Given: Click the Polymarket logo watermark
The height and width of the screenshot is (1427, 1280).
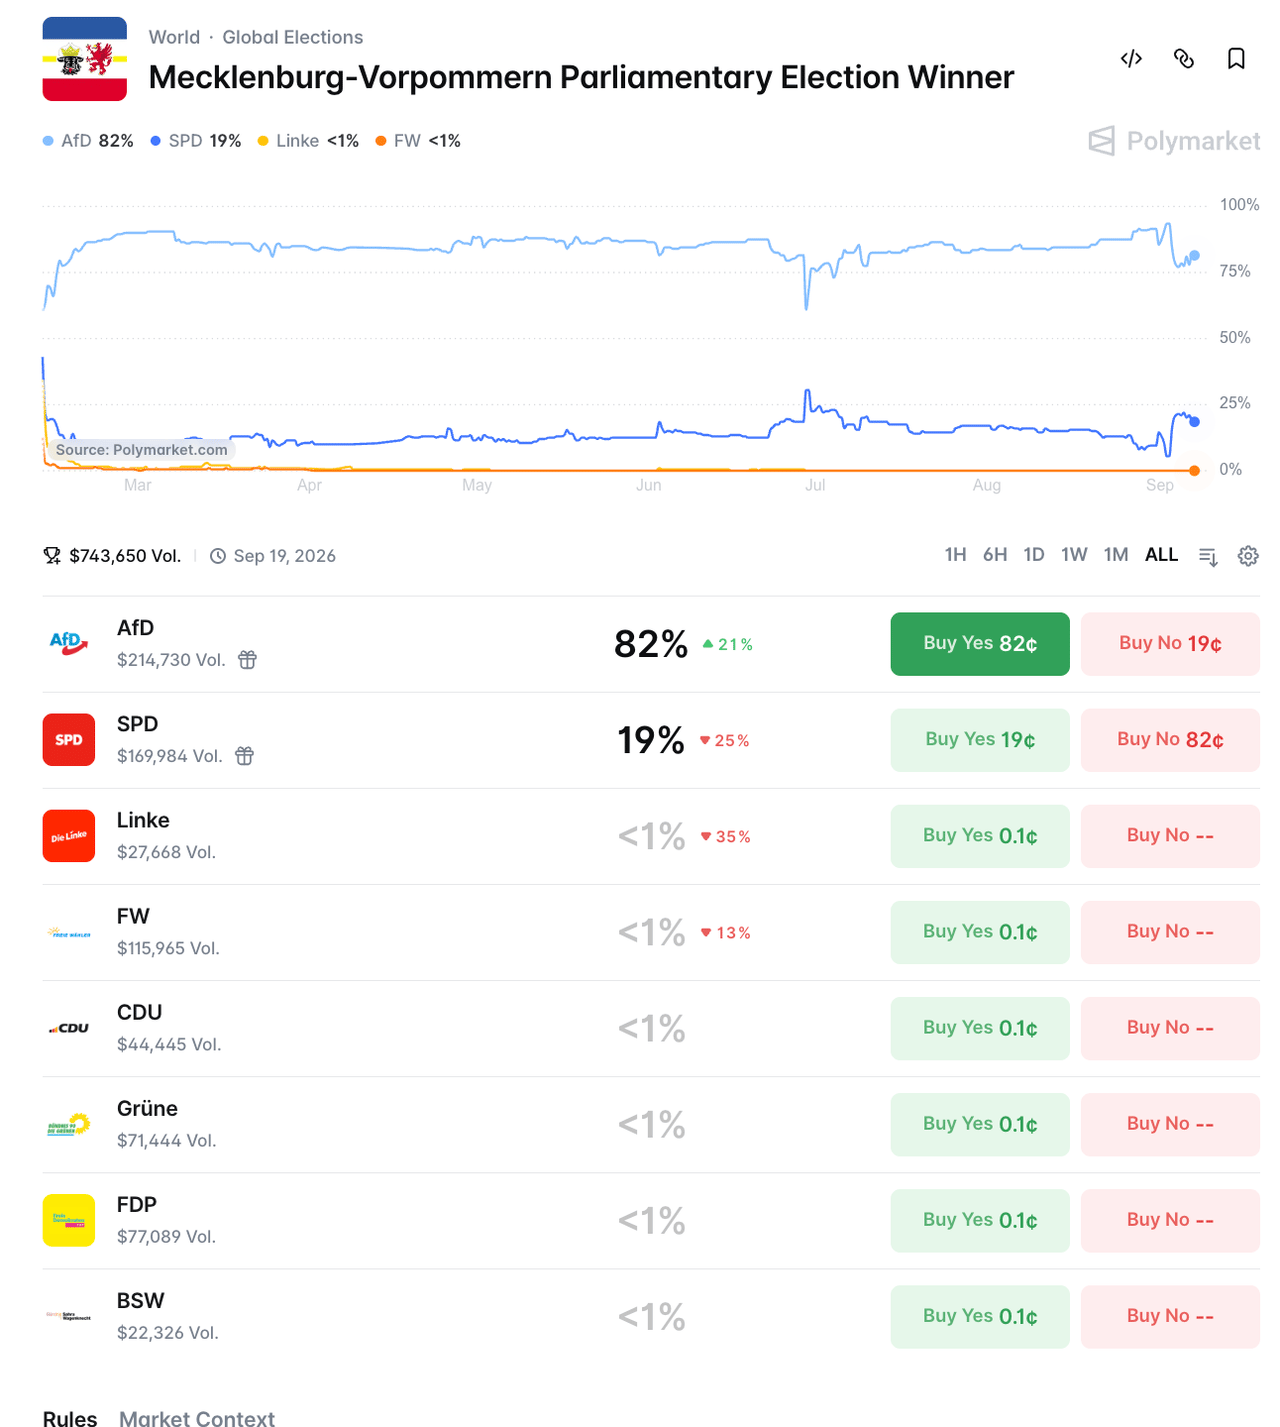Looking at the screenshot, I should [x=1174, y=141].
